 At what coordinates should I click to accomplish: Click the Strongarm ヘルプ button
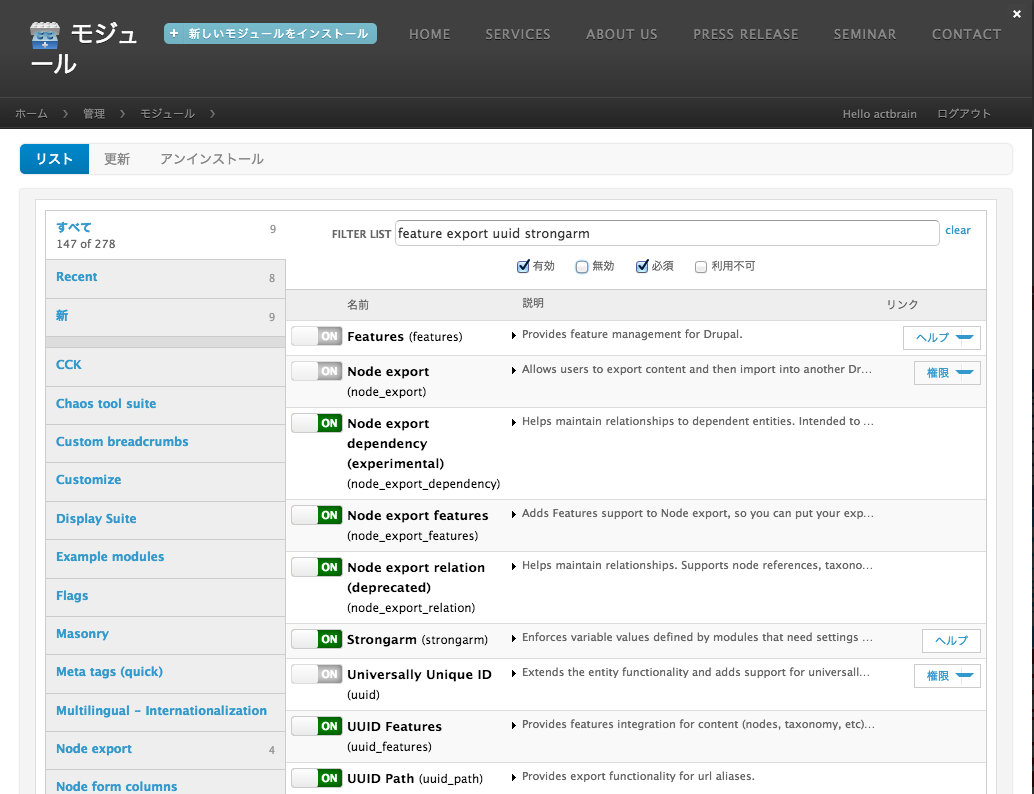point(950,641)
